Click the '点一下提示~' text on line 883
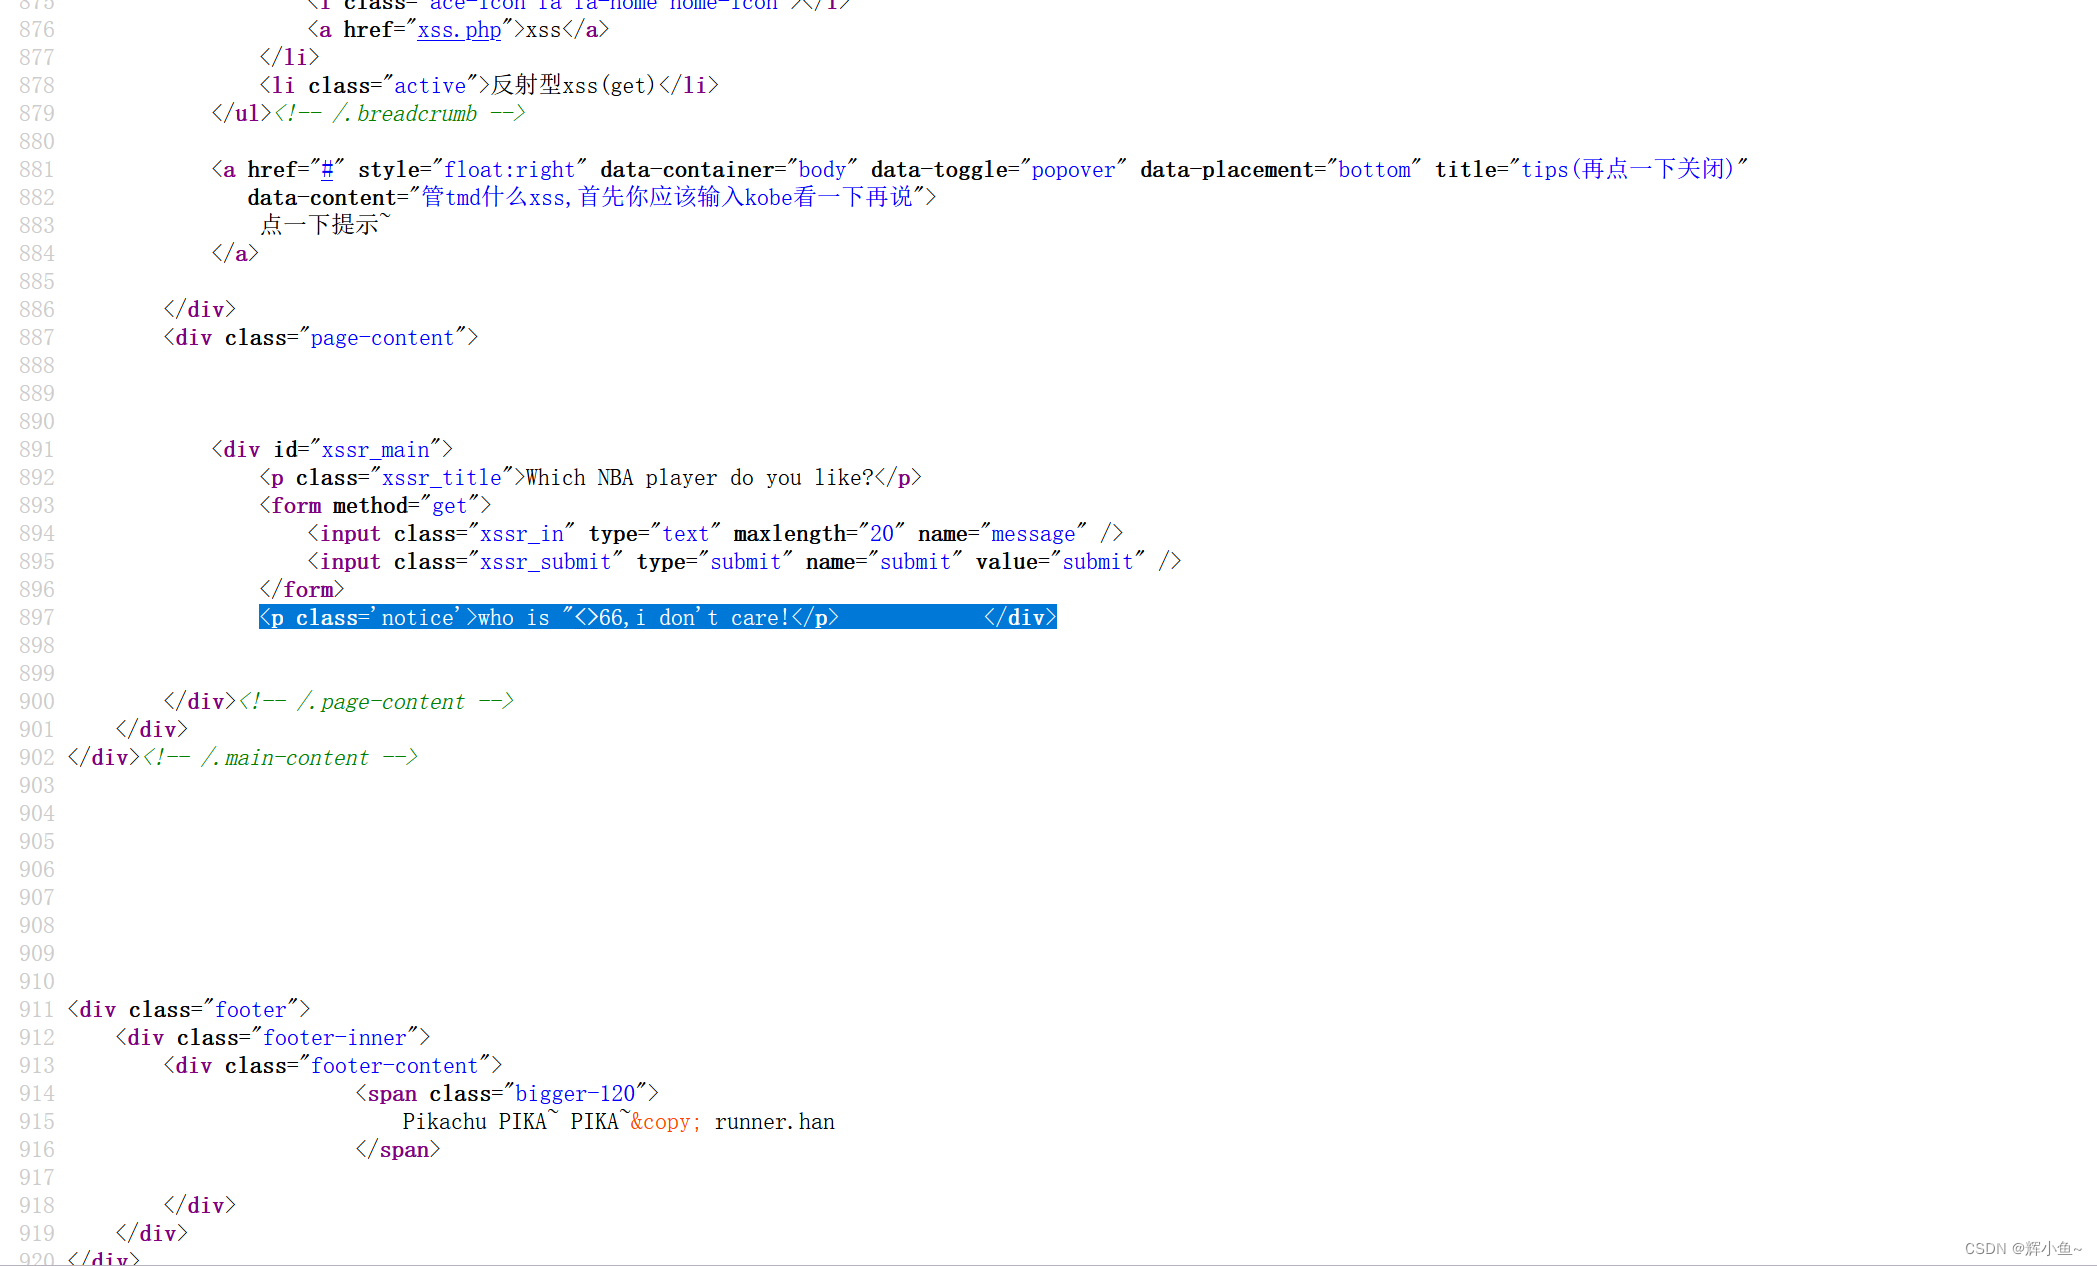Image resolution: width=2097 pixels, height=1266 pixels. point(325,226)
